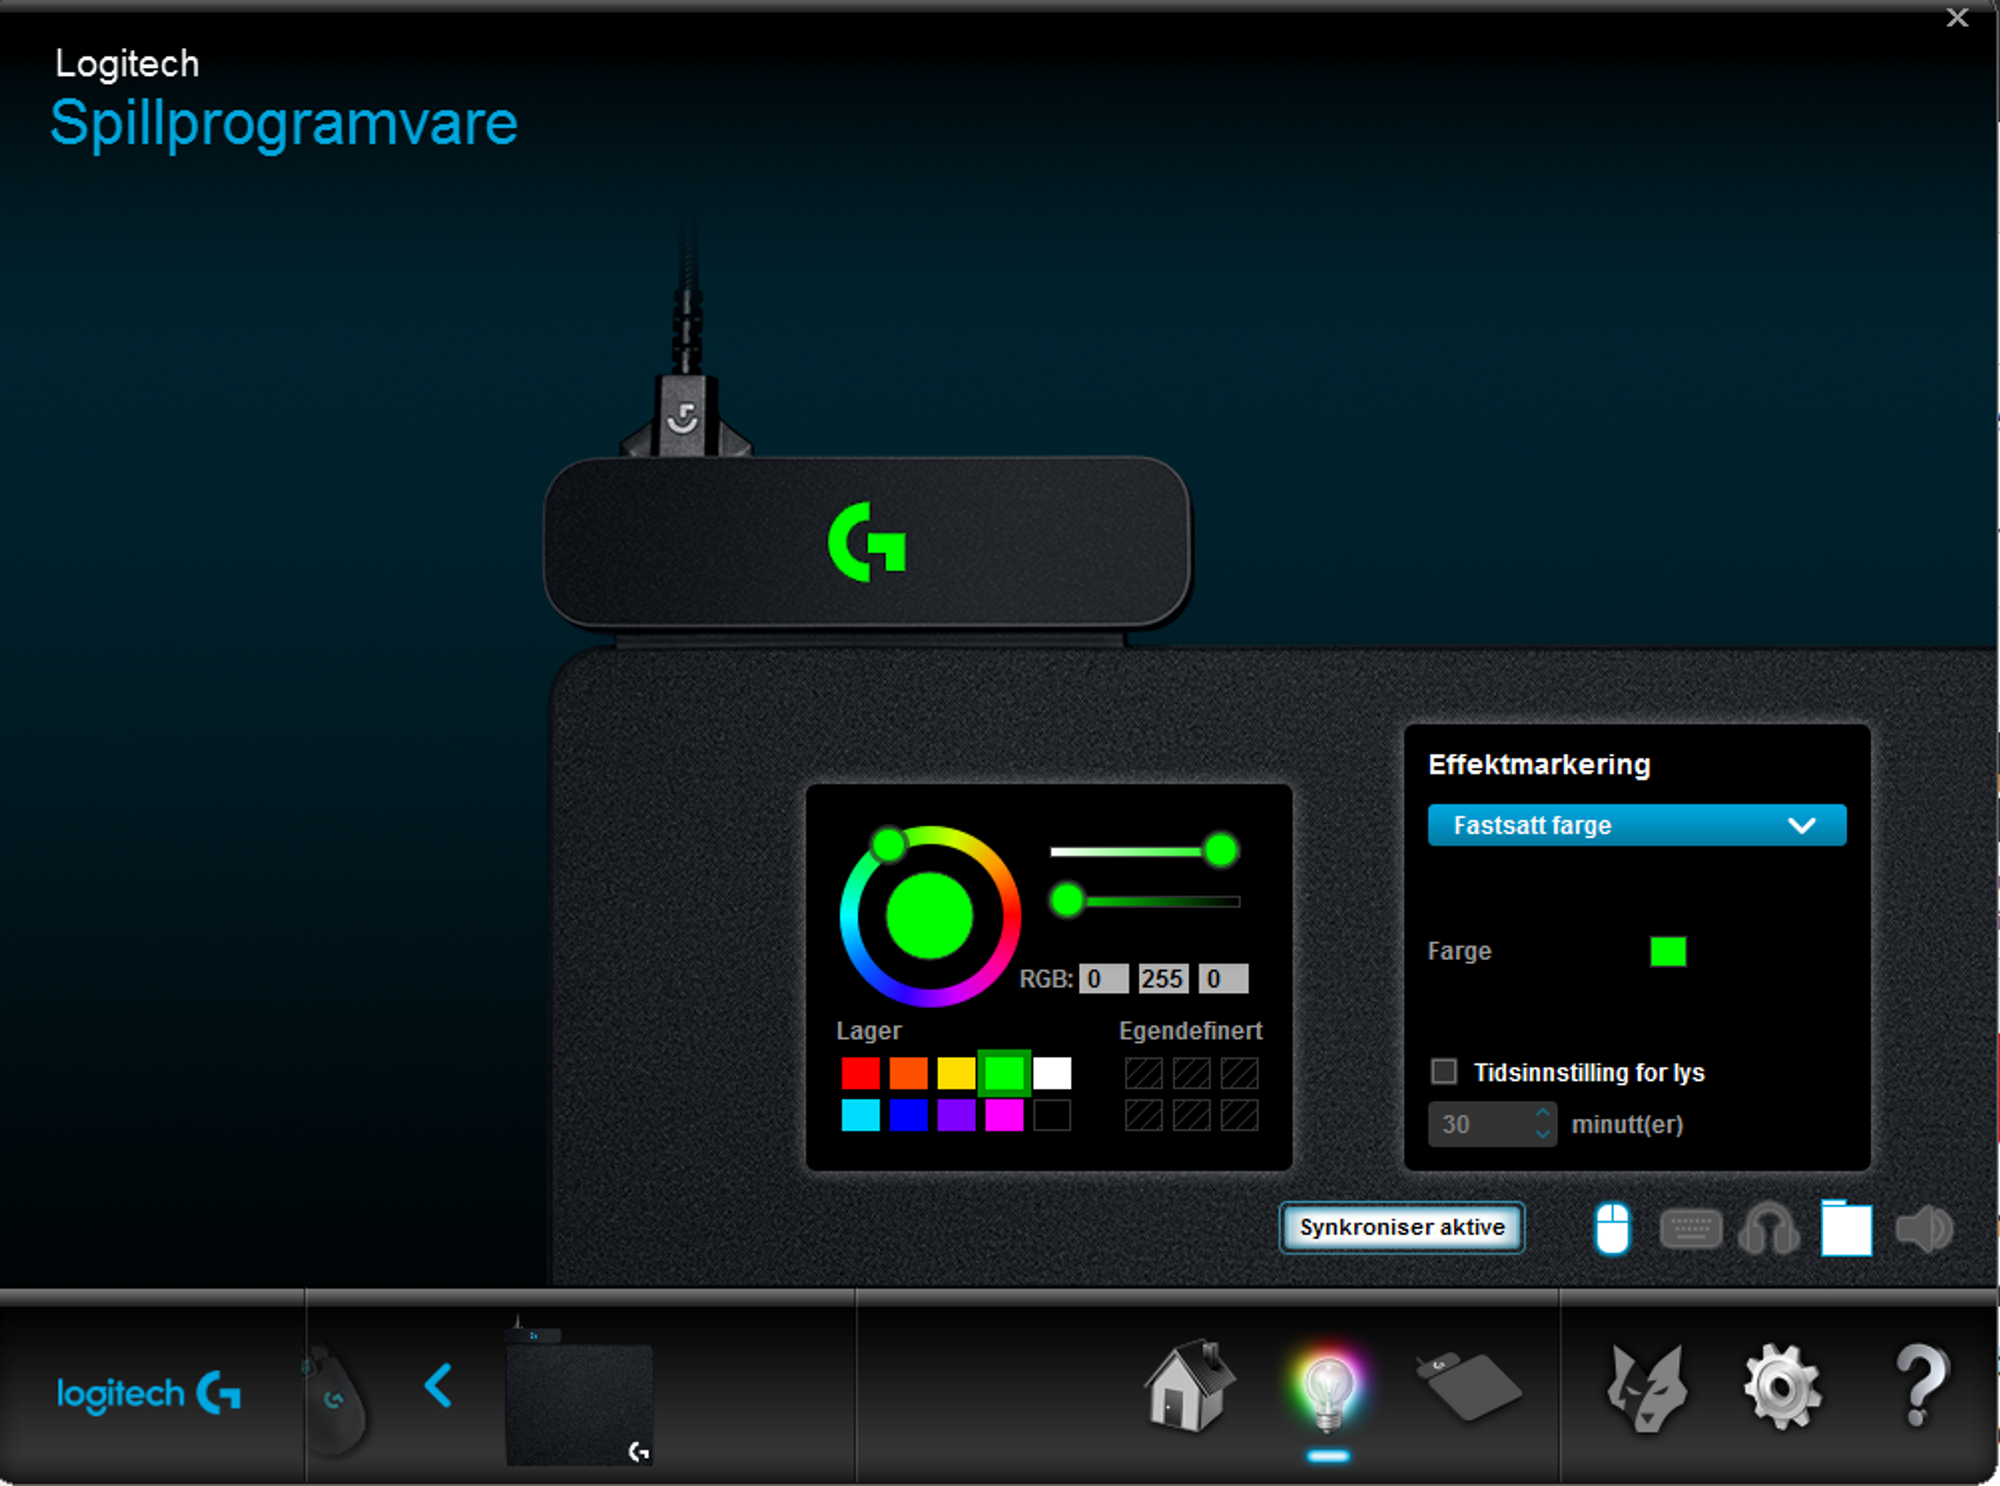Close the Logitech software window
This screenshot has height=1486, width=2000.
pyautogui.click(x=1957, y=18)
